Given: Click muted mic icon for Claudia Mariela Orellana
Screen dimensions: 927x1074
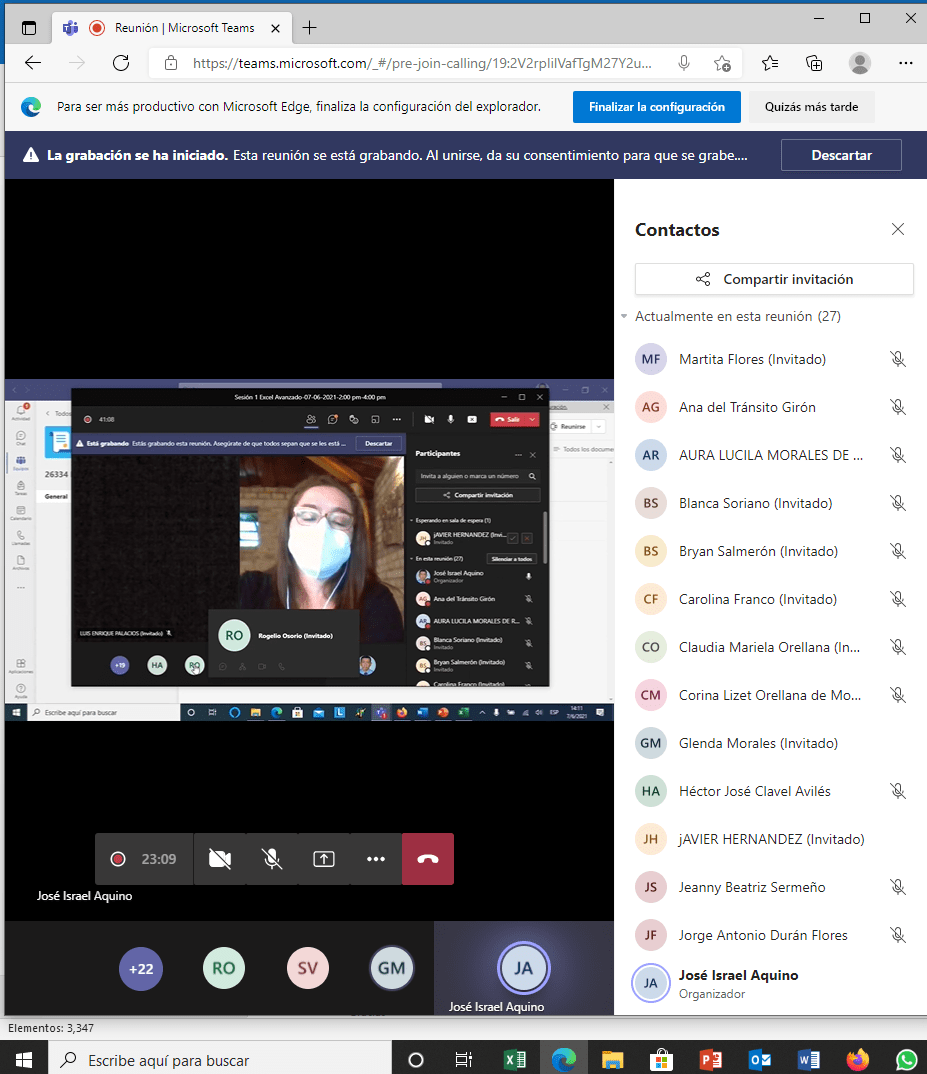Looking at the screenshot, I should [x=898, y=647].
